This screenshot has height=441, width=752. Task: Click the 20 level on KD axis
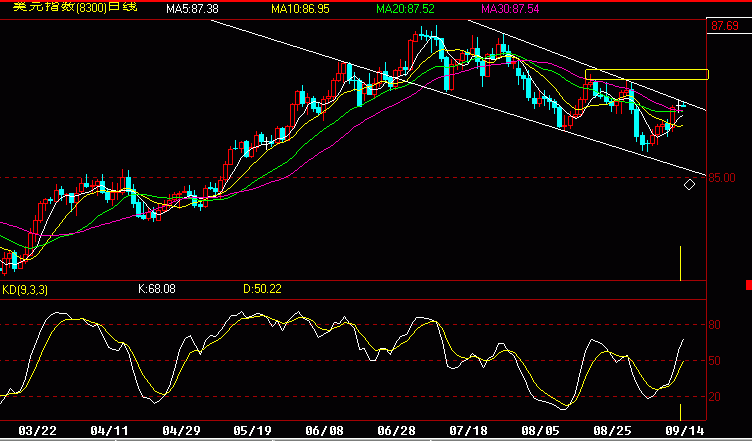[715, 396]
